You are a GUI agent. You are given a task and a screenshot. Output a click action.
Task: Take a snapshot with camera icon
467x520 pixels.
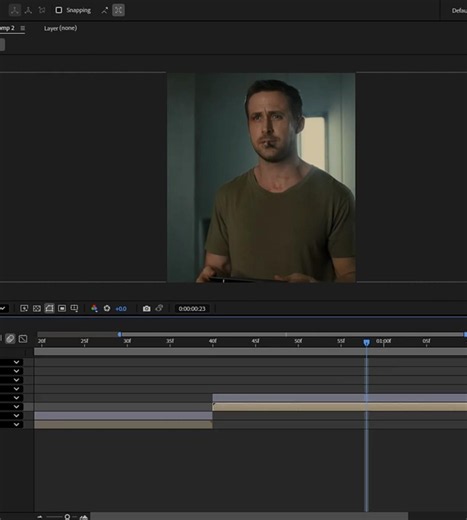[146, 309]
